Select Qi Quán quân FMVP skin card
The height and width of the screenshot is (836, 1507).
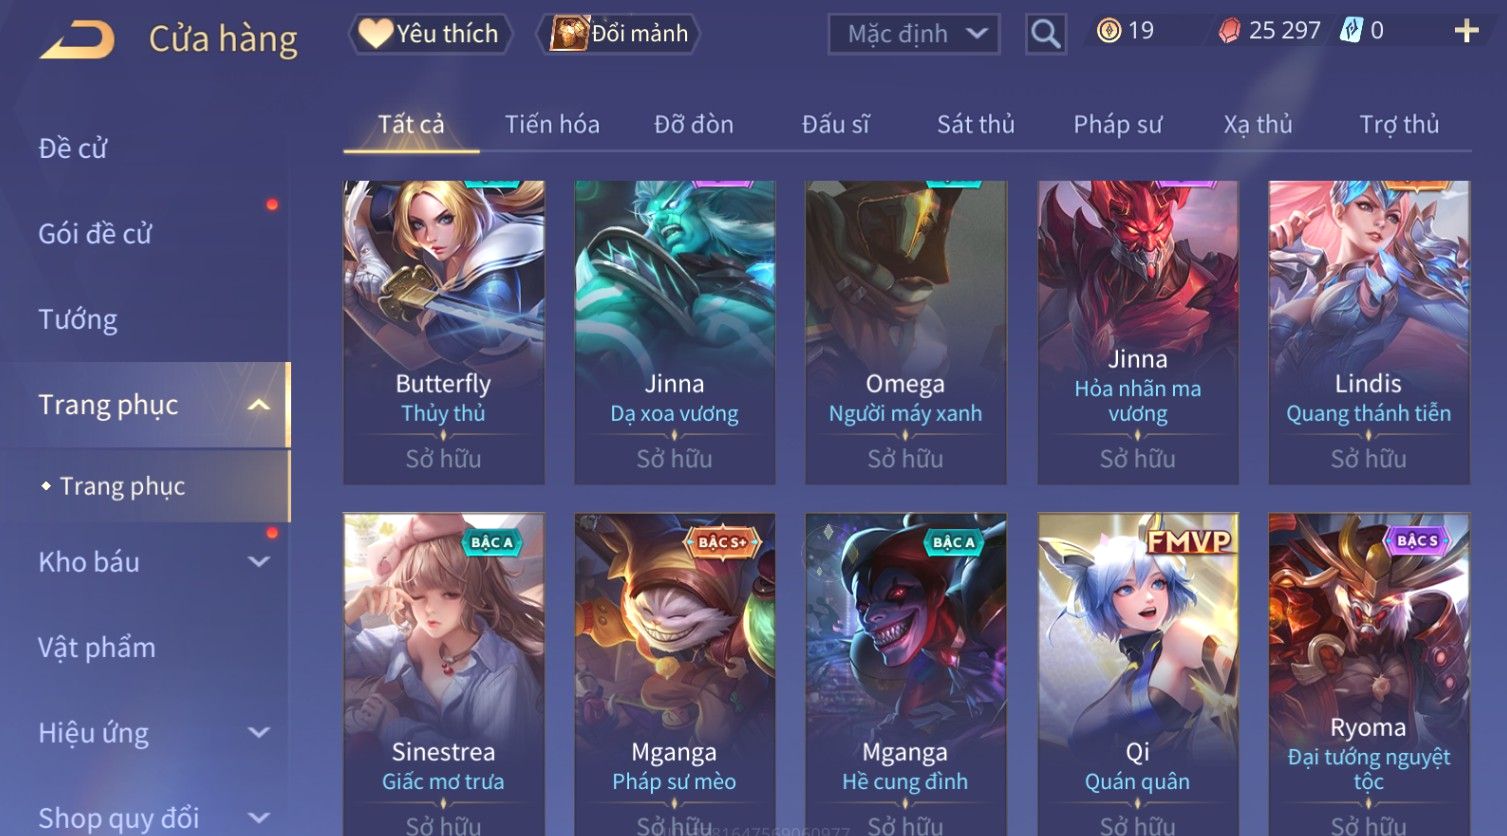click(x=1138, y=675)
